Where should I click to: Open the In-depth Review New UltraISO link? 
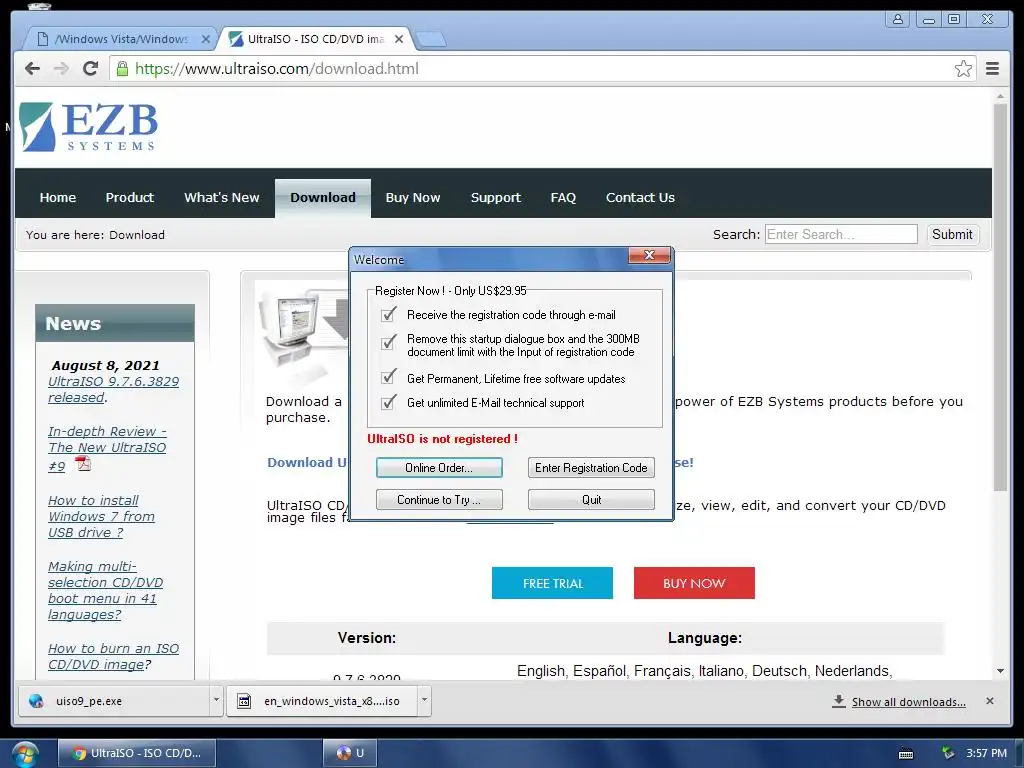click(107, 448)
